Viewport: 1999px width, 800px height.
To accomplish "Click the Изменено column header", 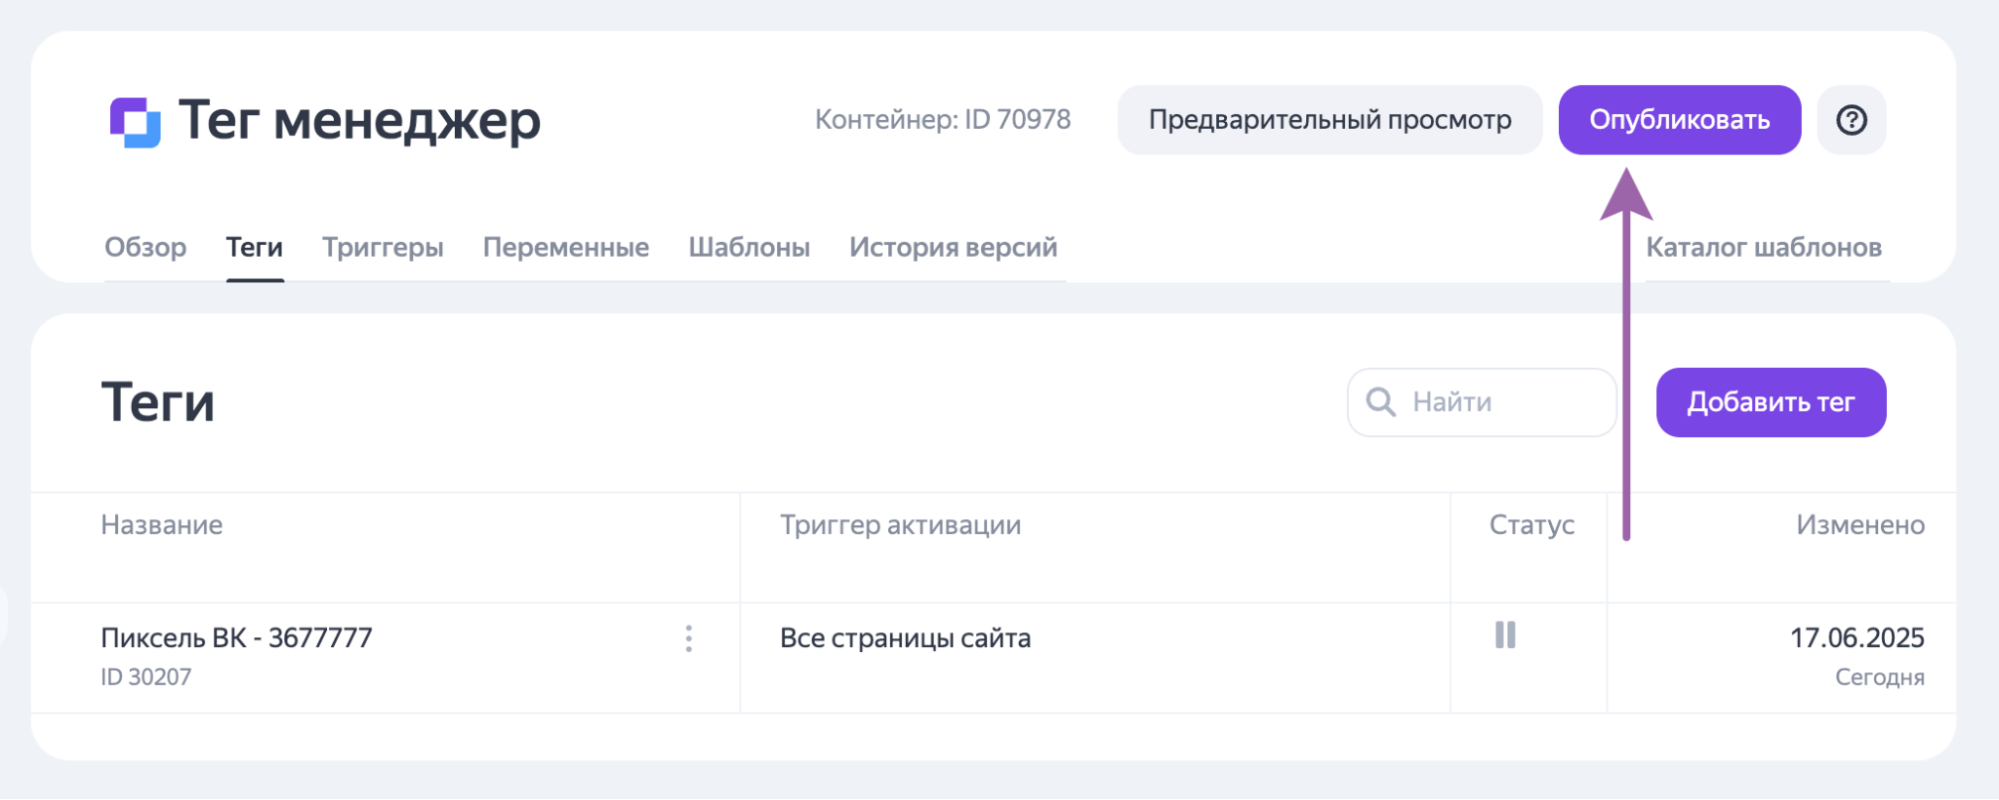I will tap(1860, 525).
